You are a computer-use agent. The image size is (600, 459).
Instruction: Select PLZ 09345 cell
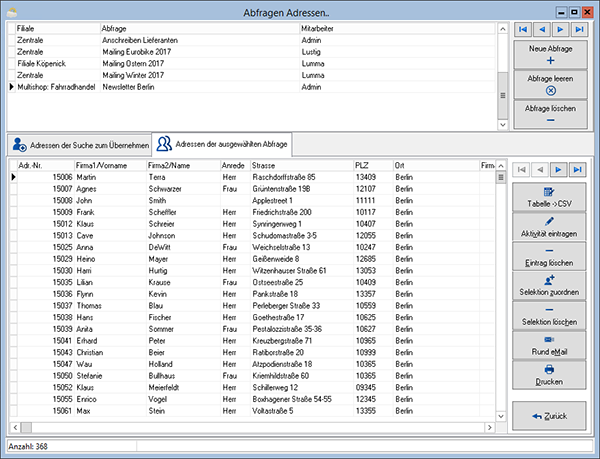point(374,387)
